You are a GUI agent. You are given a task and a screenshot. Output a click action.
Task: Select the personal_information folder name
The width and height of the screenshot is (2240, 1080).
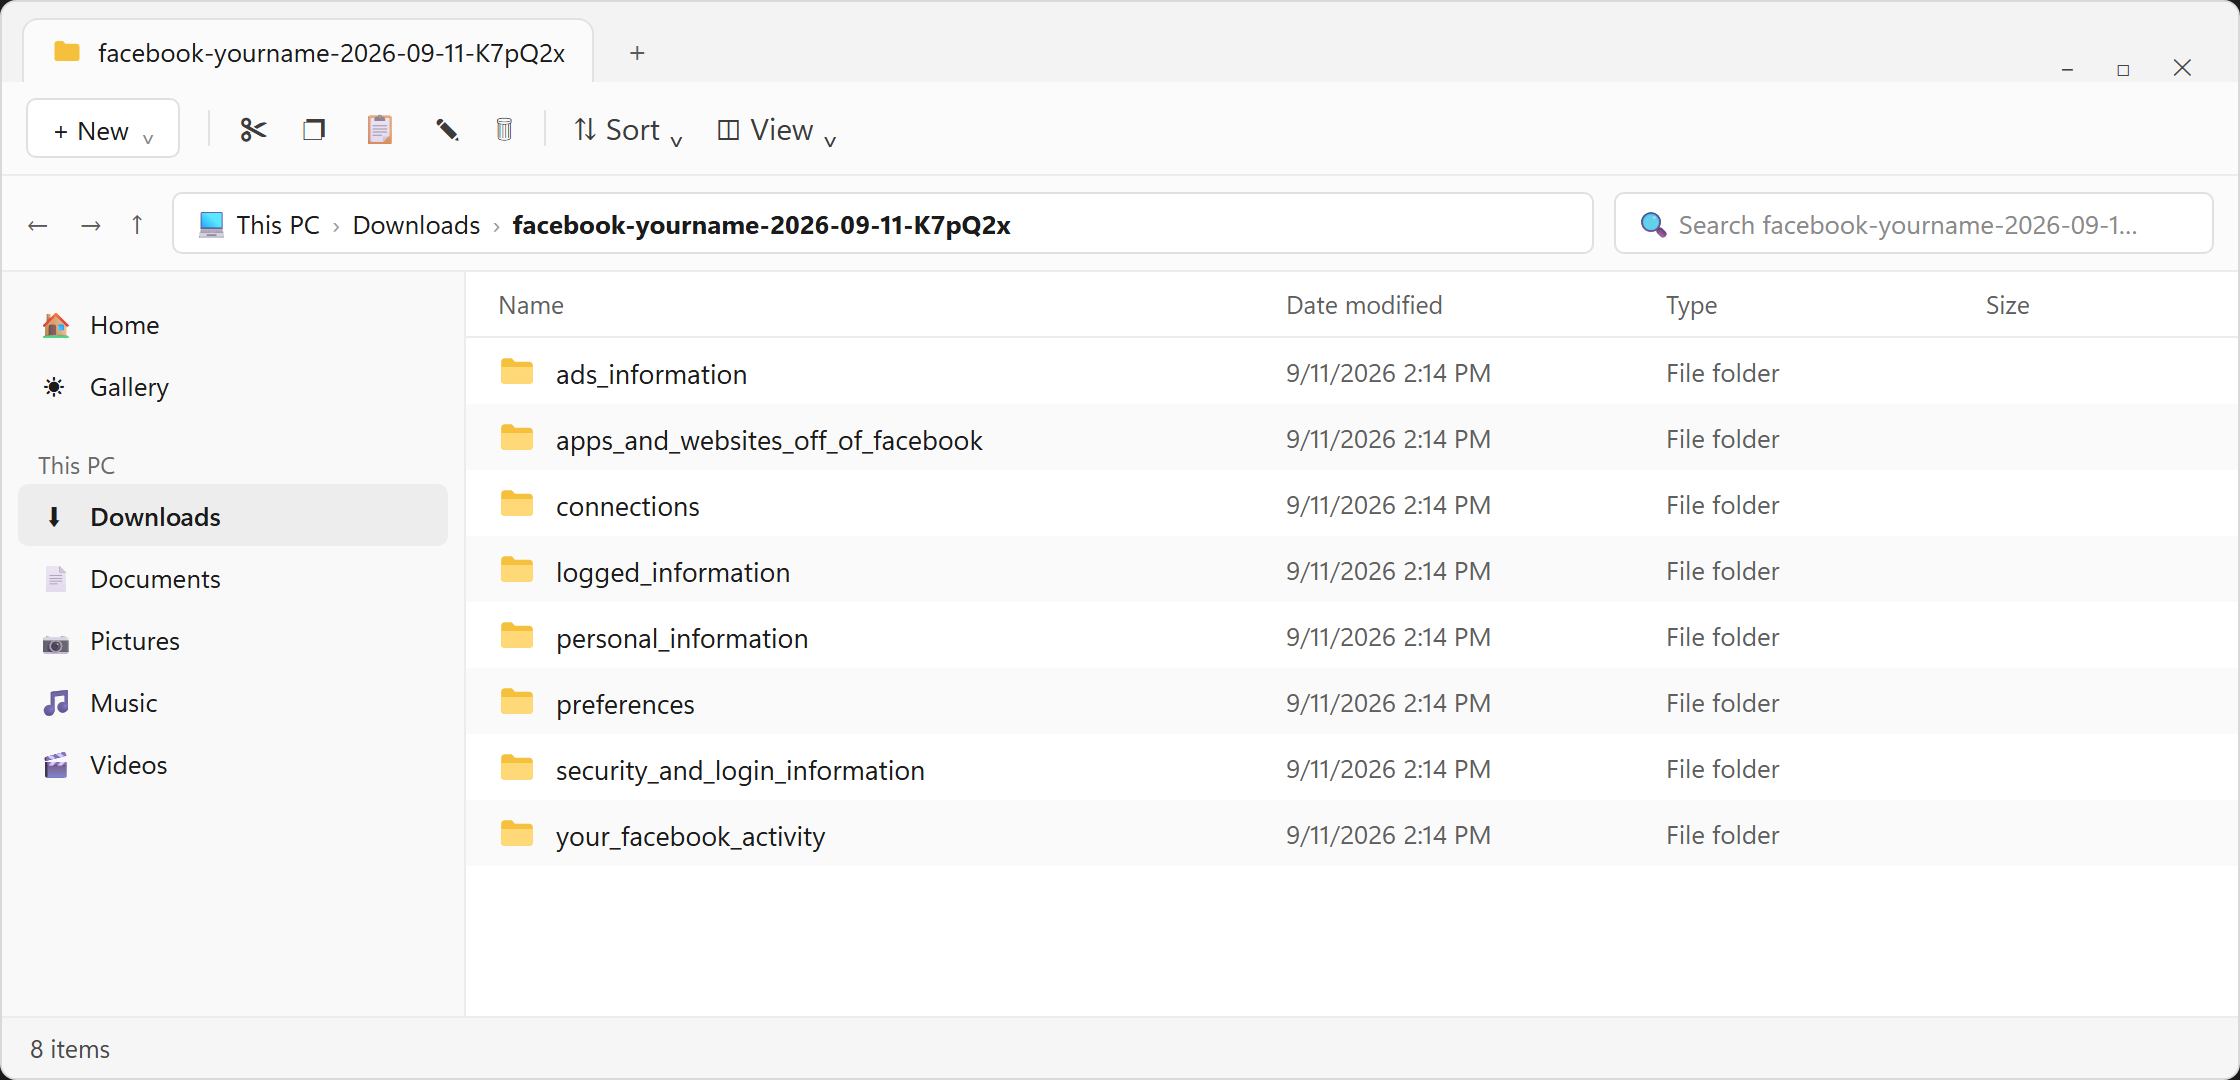[x=682, y=638]
